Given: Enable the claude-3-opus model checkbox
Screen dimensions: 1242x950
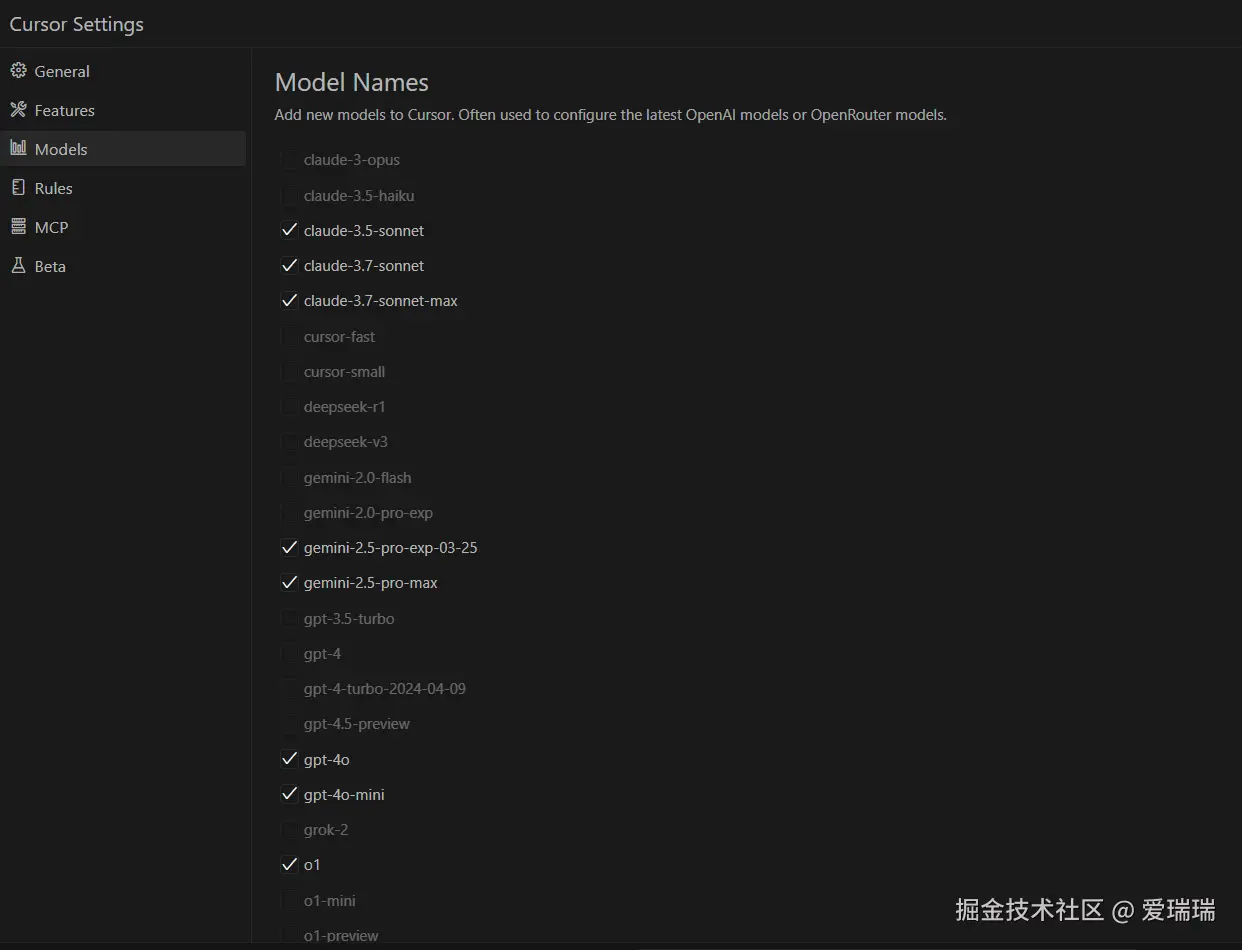Looking at the screenshot, I should [x=290, y=160].
